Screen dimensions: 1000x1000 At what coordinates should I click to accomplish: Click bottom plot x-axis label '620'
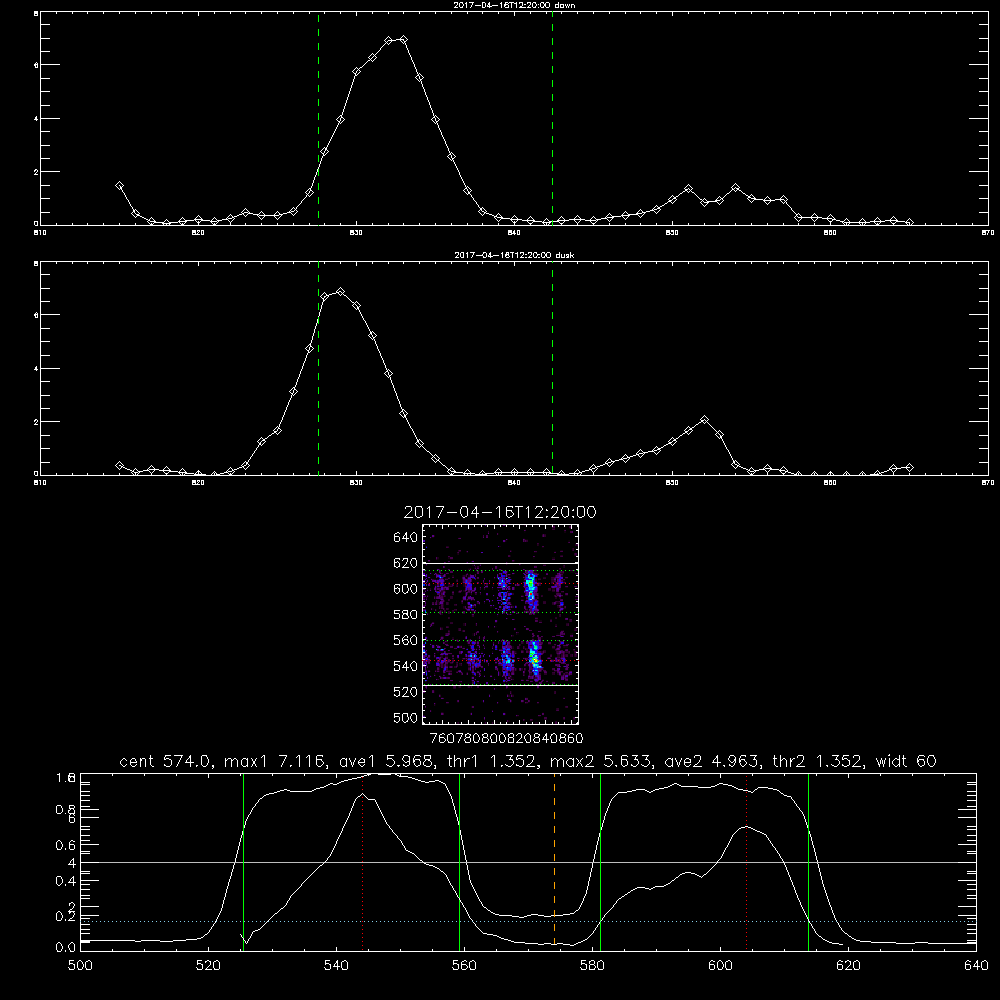click(x=848, y=966)
